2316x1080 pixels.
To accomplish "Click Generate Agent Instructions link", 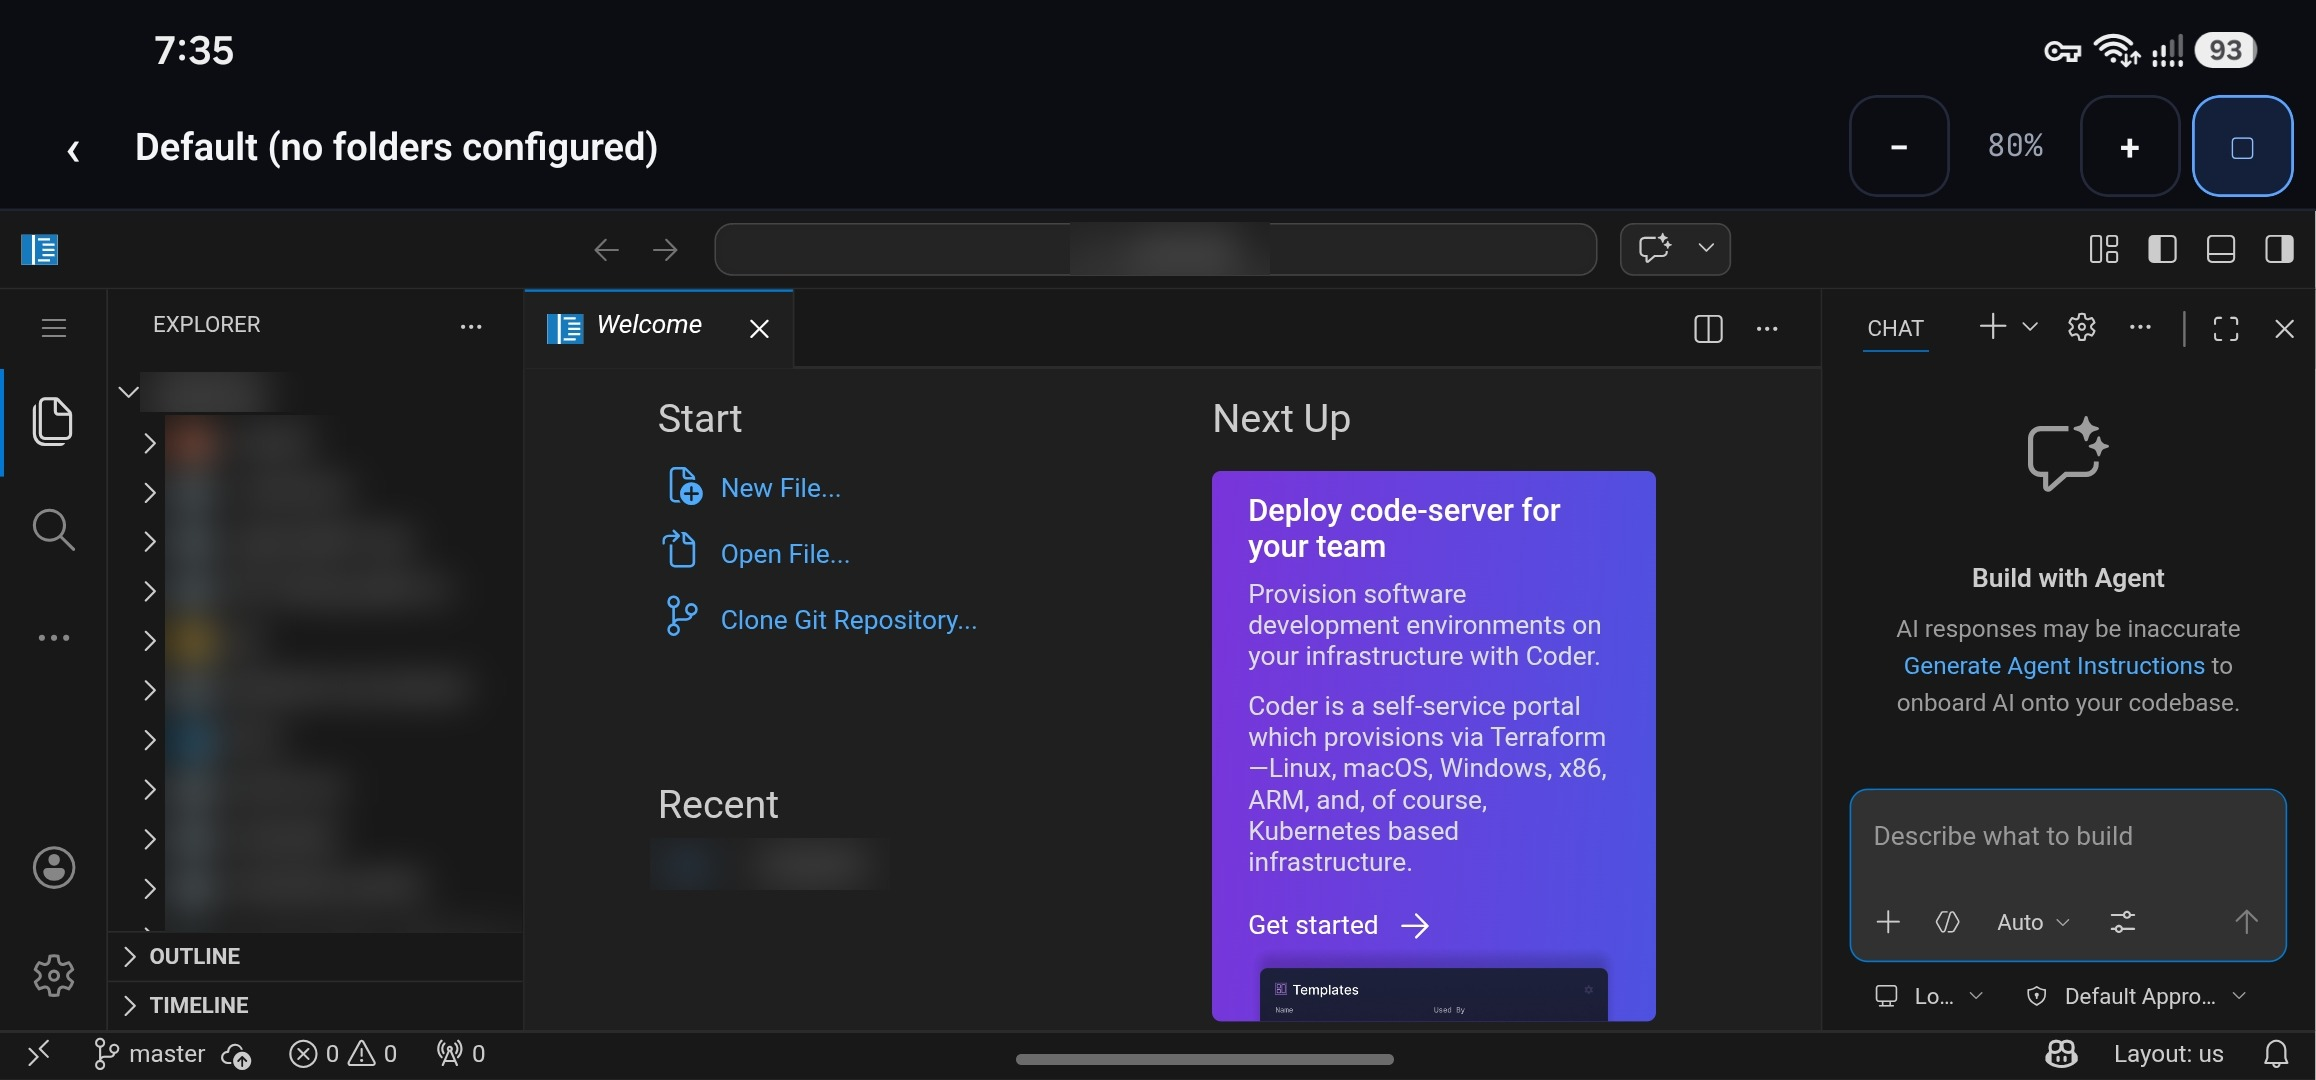I will coord(2054,666).
